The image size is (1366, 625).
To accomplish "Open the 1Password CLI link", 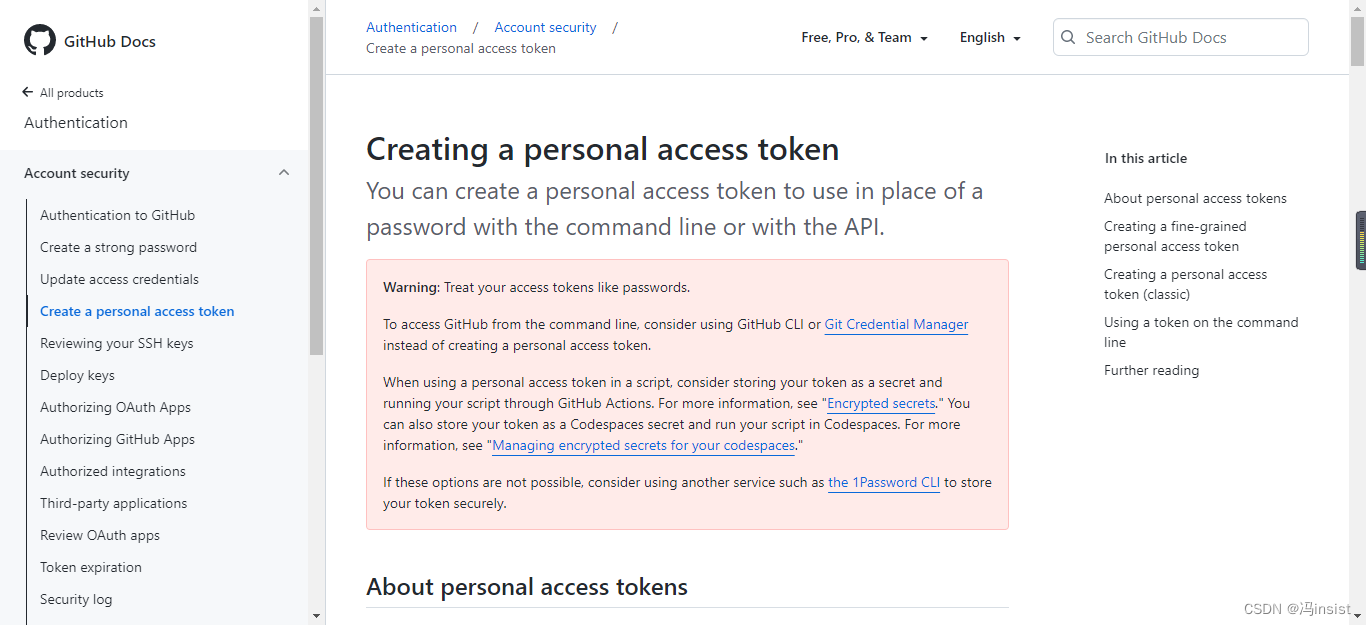I will (x=883, y=482).
